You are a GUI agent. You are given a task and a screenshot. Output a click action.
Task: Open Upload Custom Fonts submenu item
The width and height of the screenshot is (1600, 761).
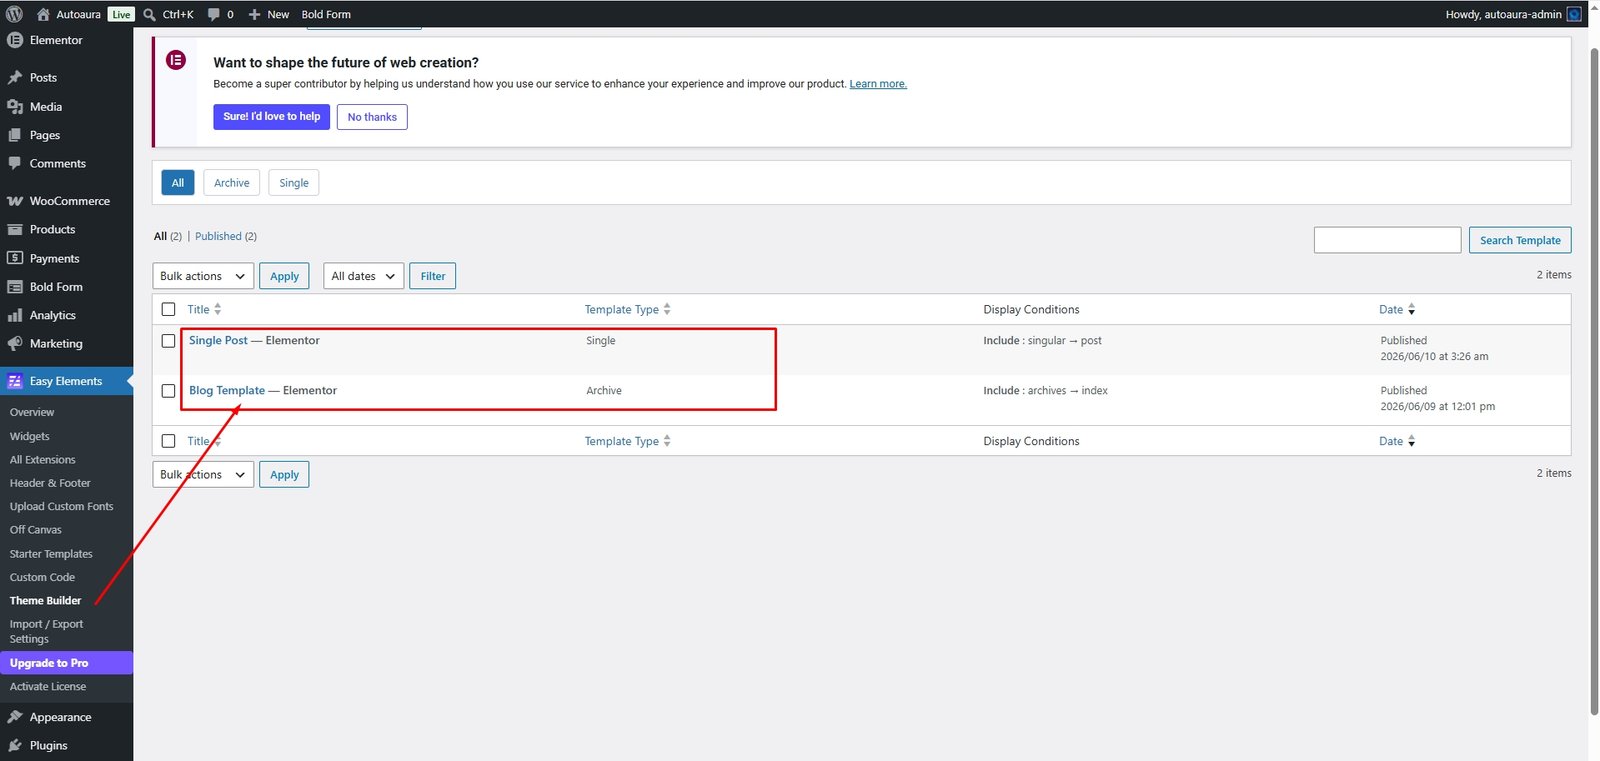pyautogui.click(x=62, y=506)
